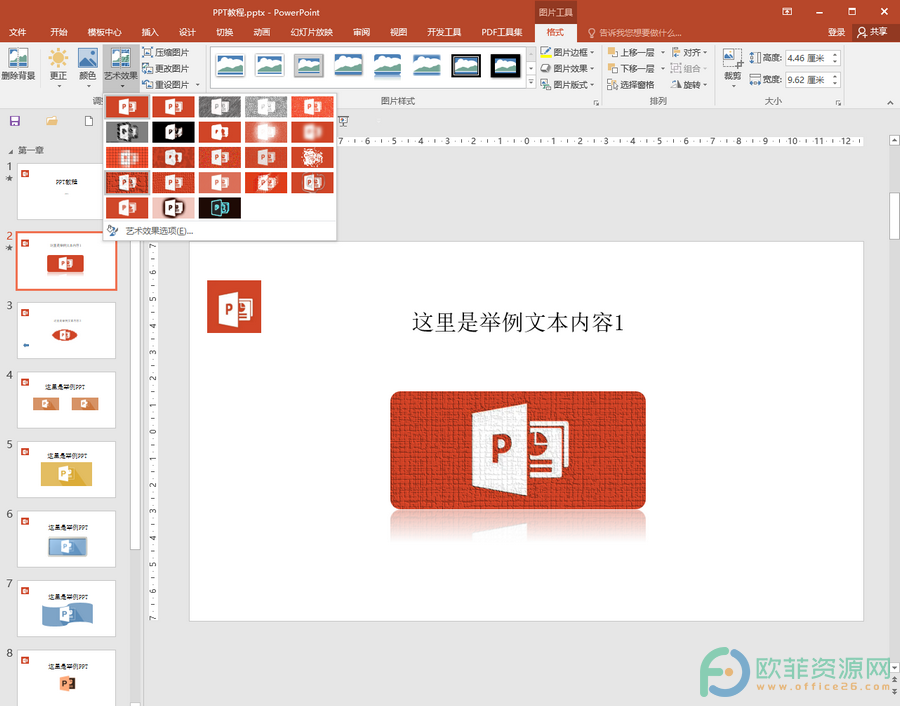Open the 模板中心 template center tab
900x706 pixels.
click(x=104, y=32)
